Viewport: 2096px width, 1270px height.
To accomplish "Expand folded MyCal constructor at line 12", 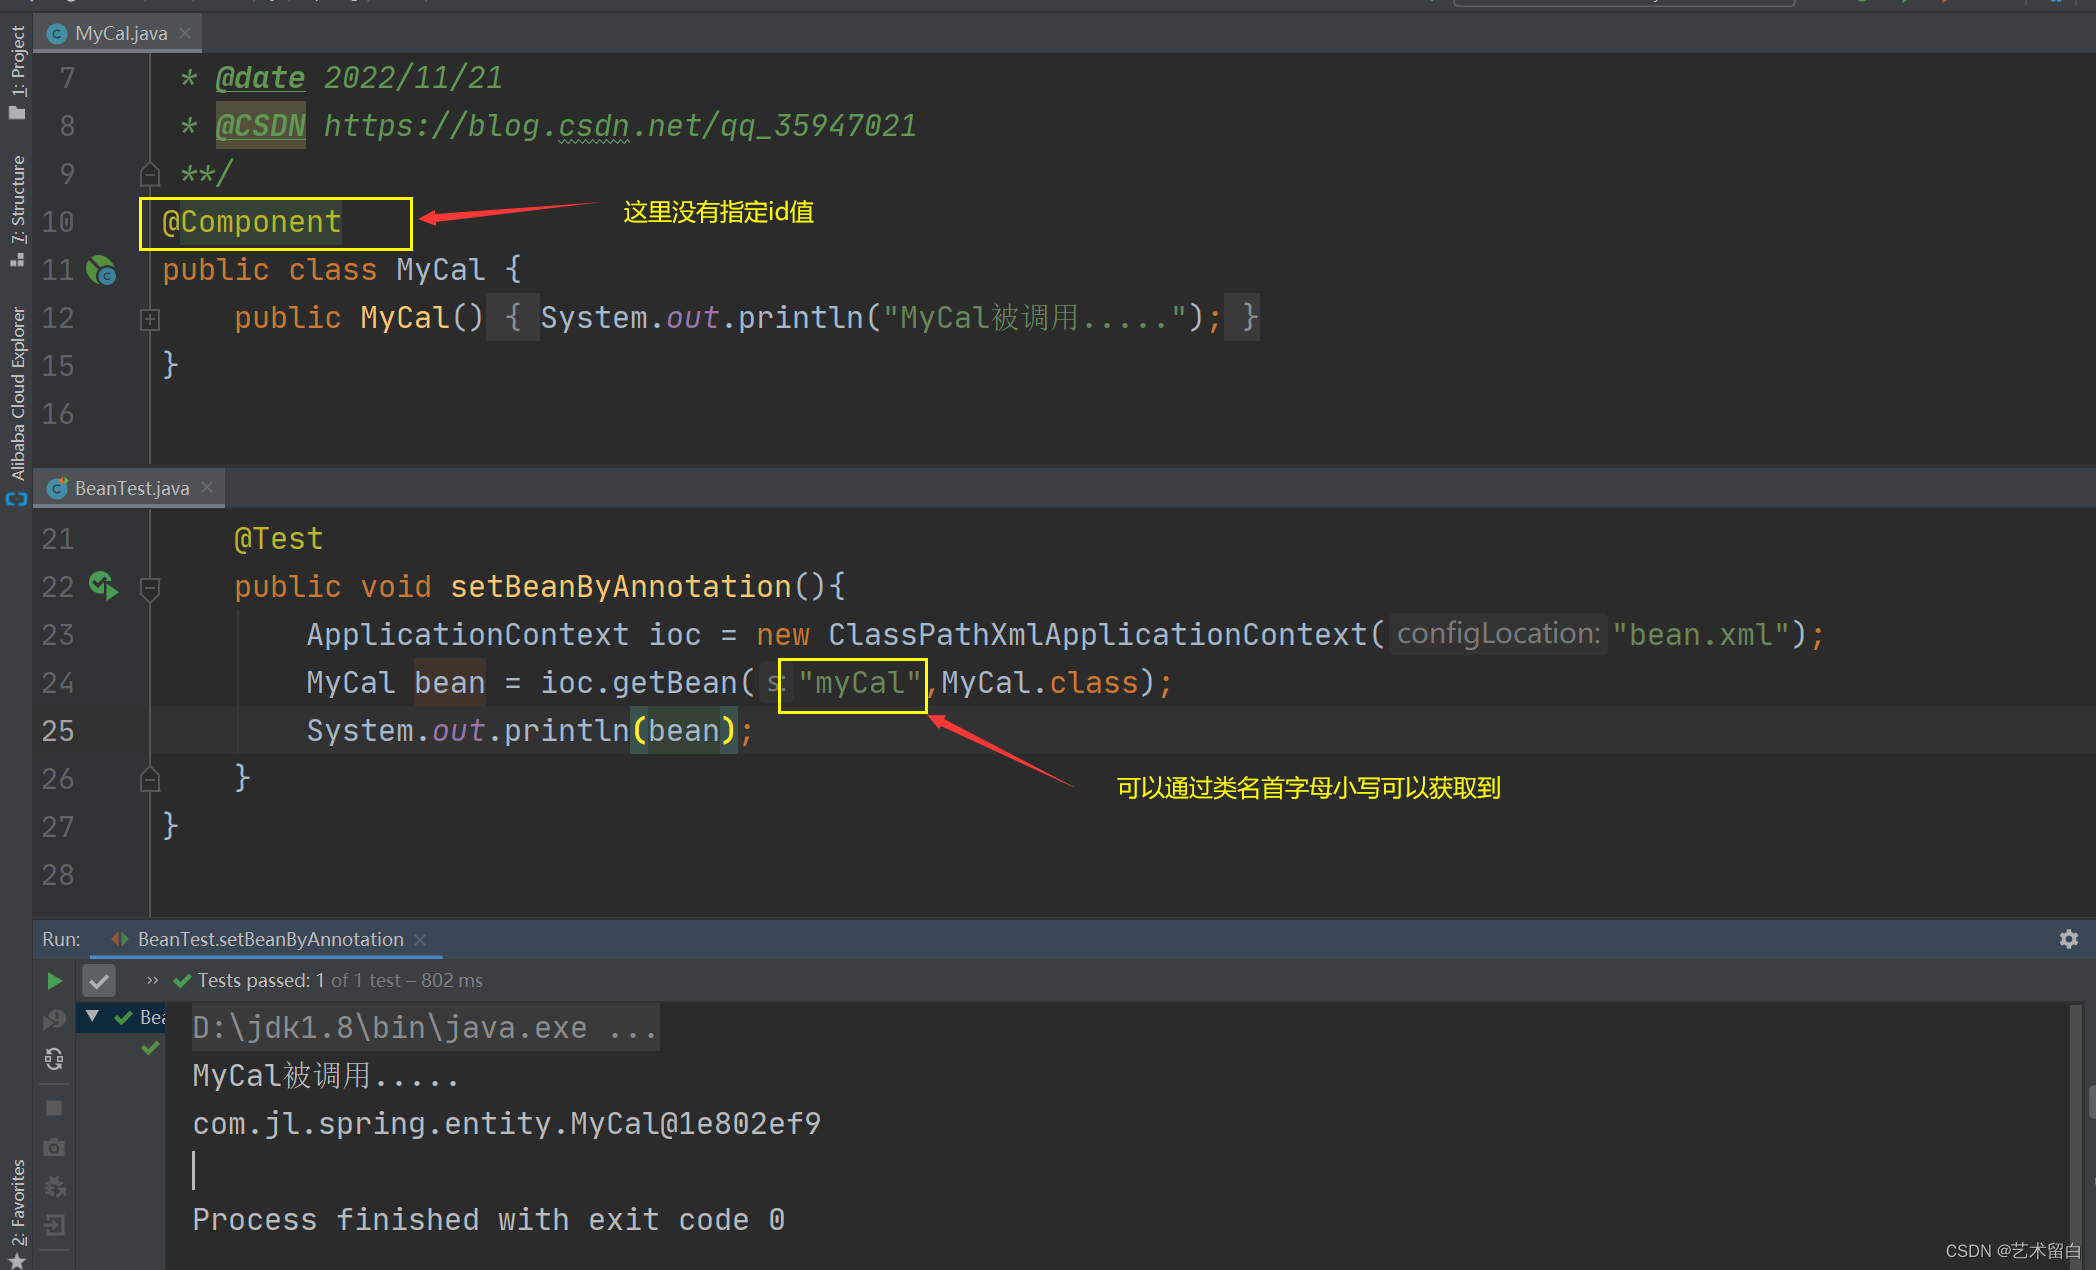I will [150, 320].
